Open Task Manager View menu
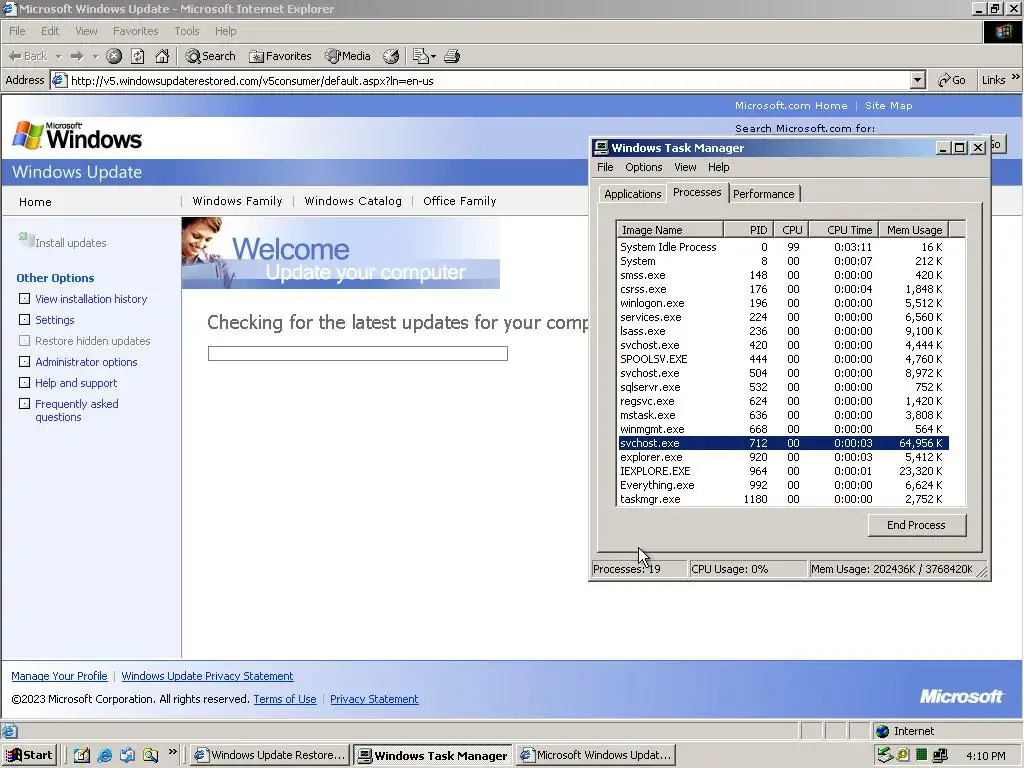This screenshot has height=768, width=1024. [x=685, y=167]
